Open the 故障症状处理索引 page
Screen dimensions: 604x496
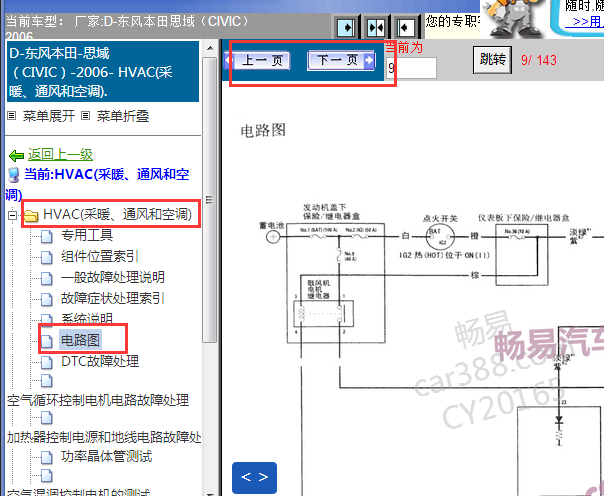pyautogui.click(x=112, y=298)
